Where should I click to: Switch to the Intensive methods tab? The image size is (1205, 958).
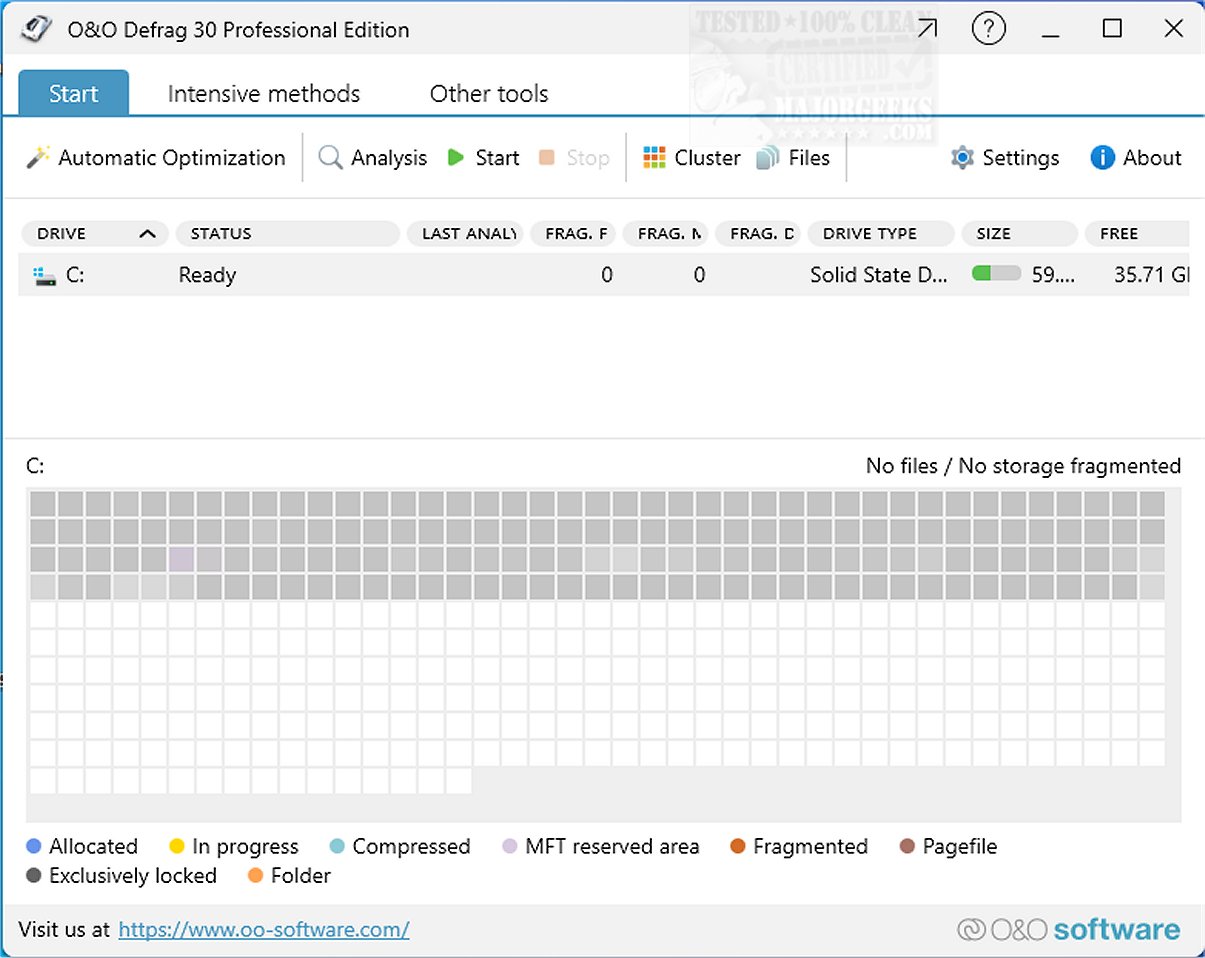click(264, 94)
